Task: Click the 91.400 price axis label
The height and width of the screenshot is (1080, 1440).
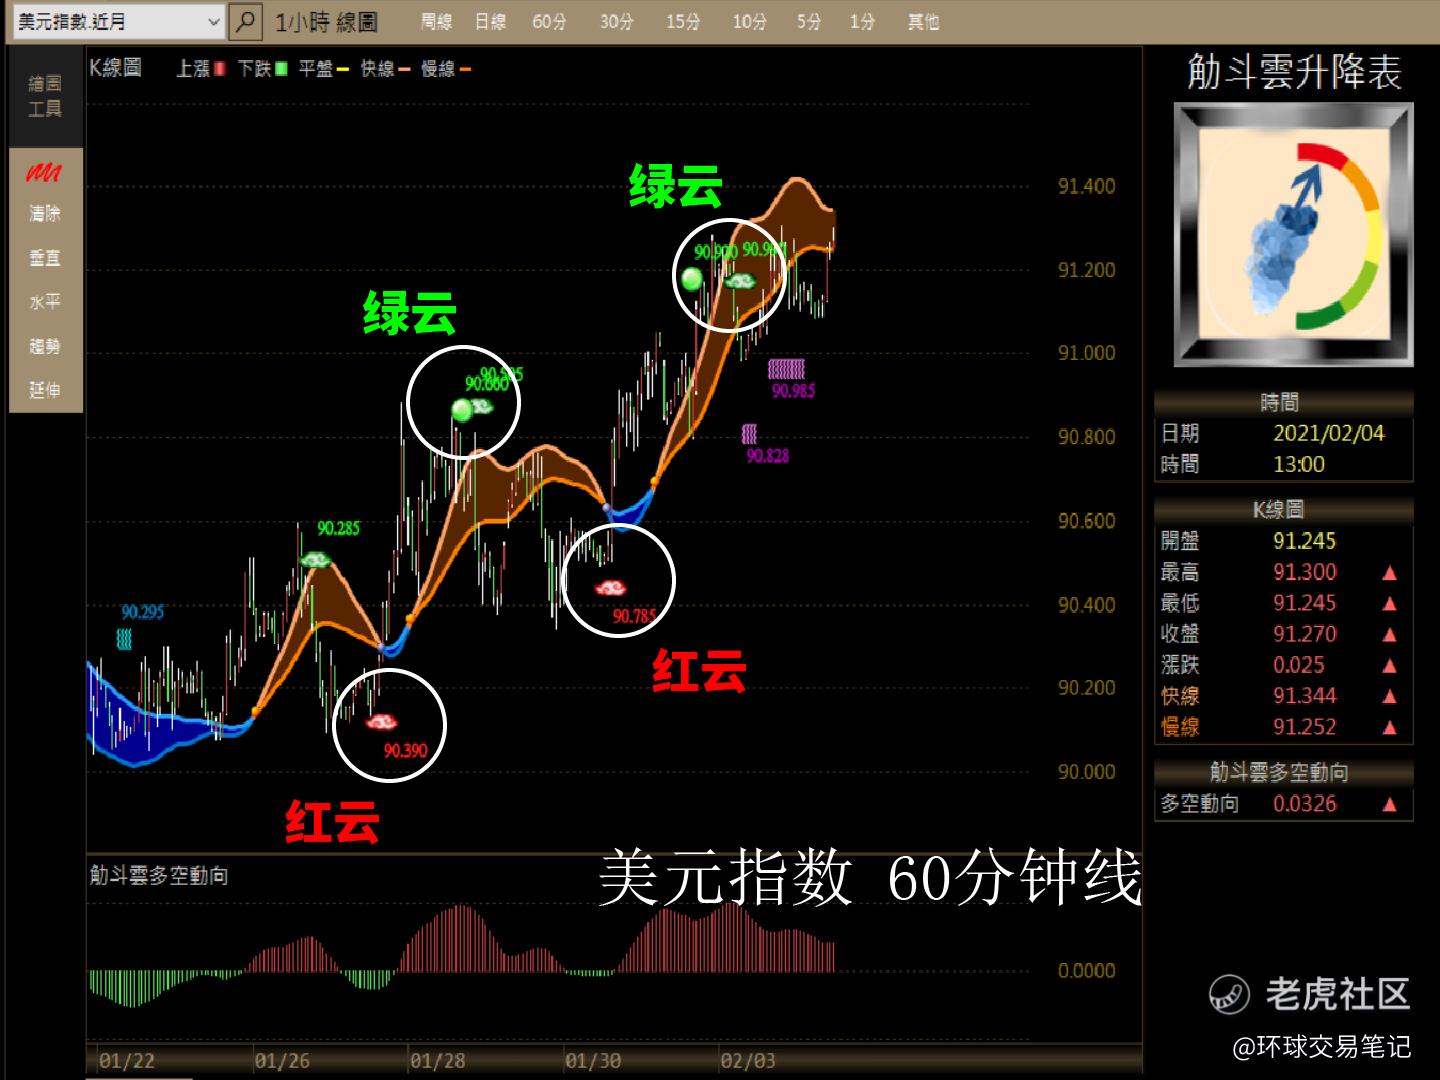Action: pyautogui.click(x=1086, y=186)
